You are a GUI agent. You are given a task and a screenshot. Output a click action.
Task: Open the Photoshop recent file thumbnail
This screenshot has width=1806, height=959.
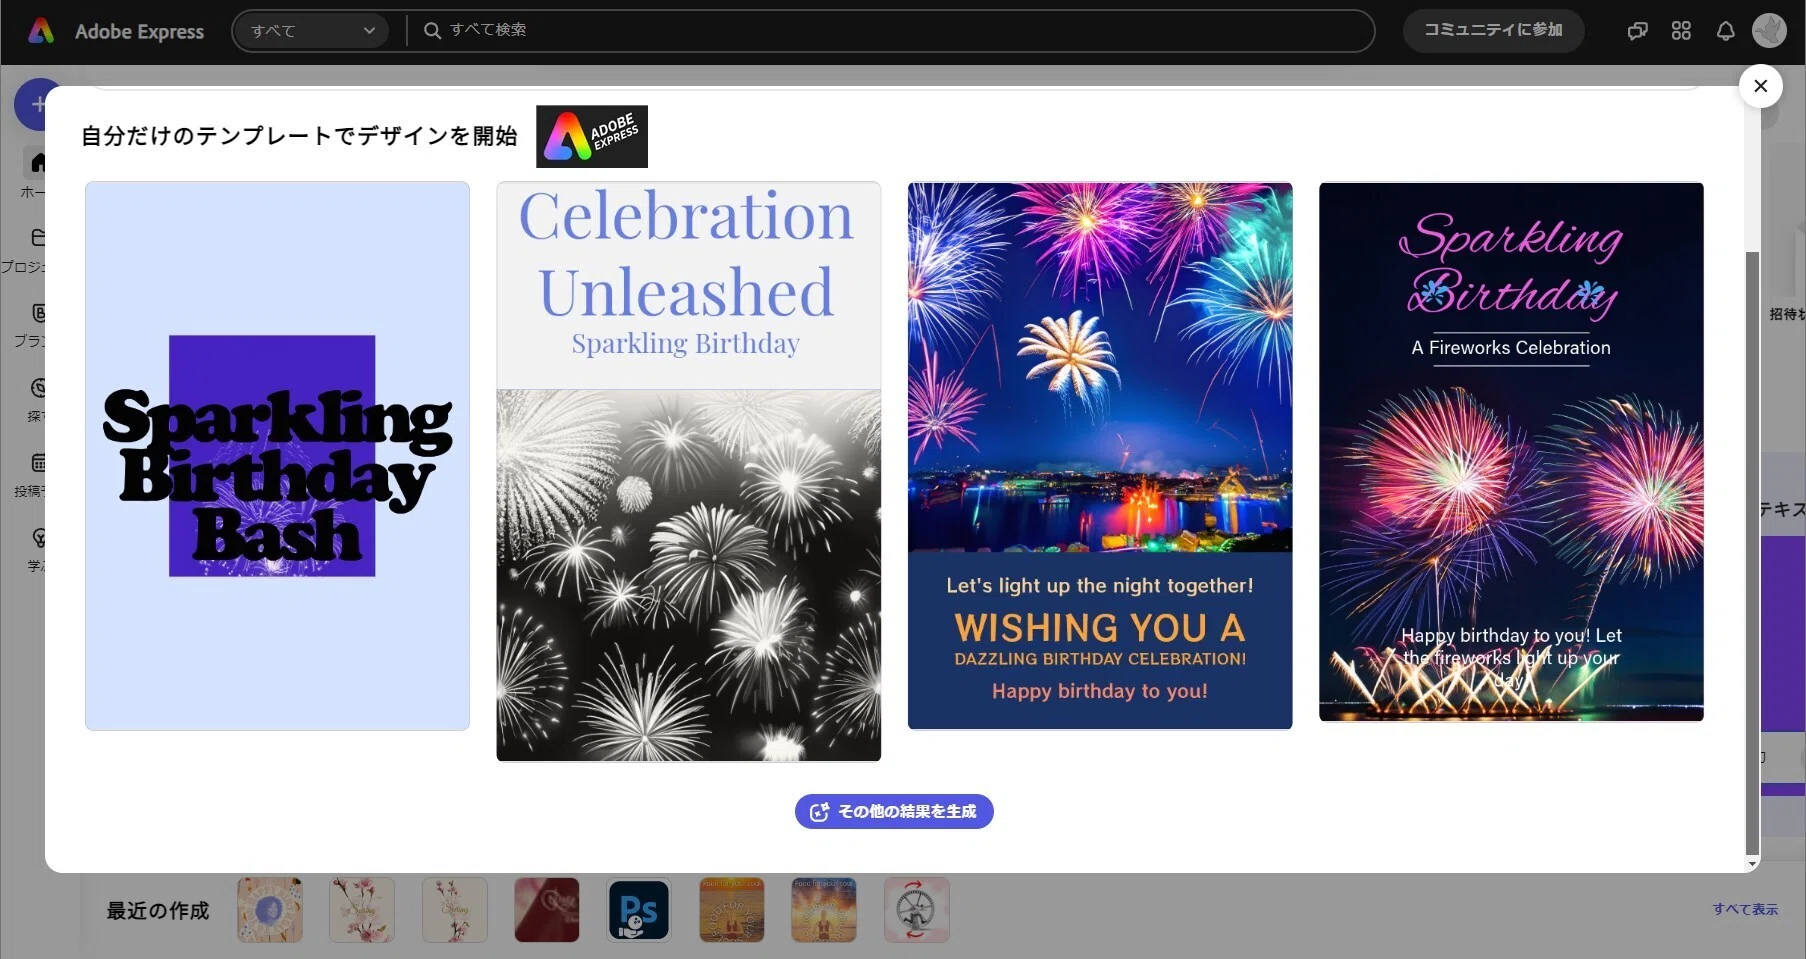639,910
